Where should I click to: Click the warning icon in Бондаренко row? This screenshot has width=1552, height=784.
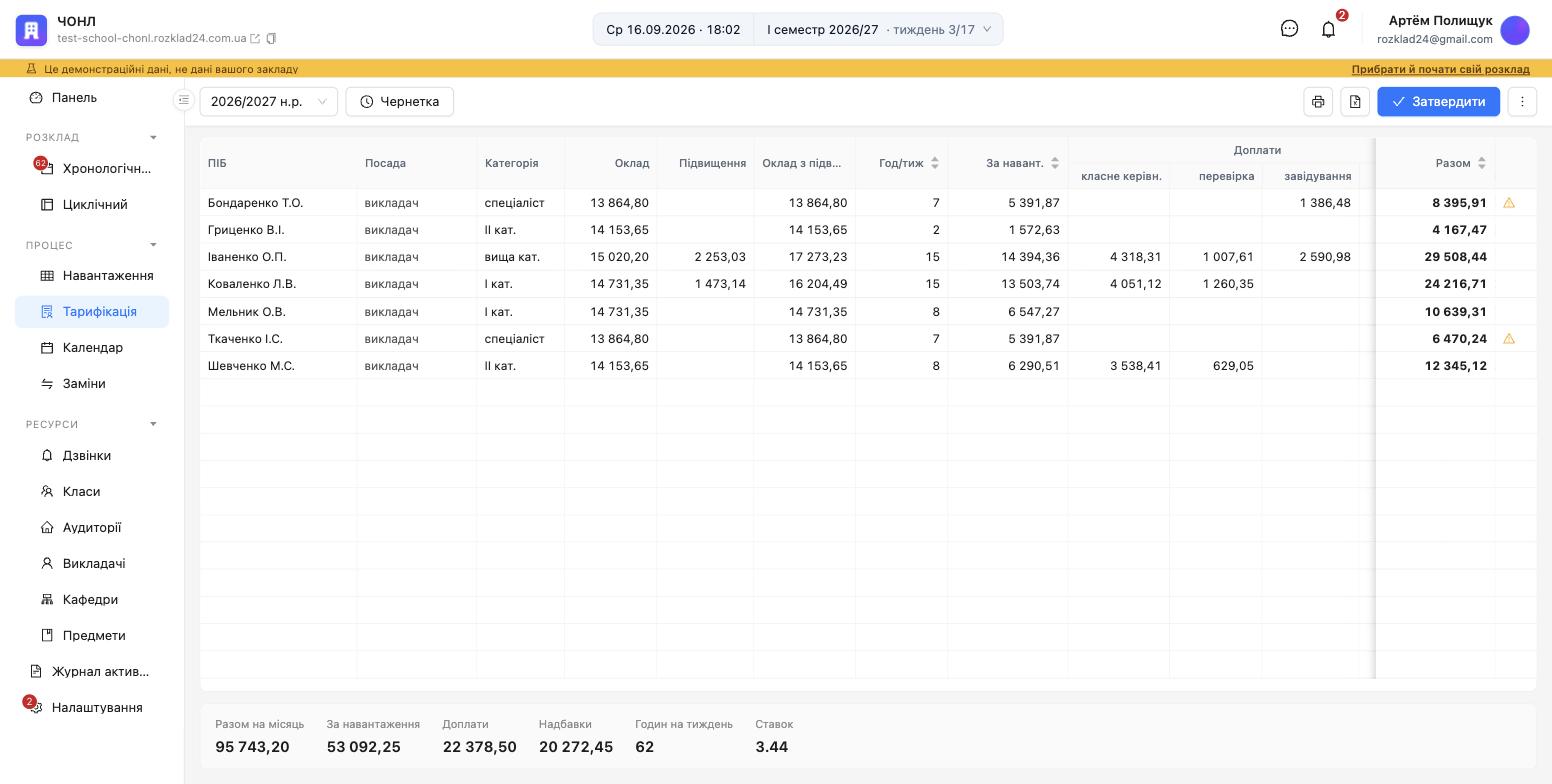tap(1509, 203)
